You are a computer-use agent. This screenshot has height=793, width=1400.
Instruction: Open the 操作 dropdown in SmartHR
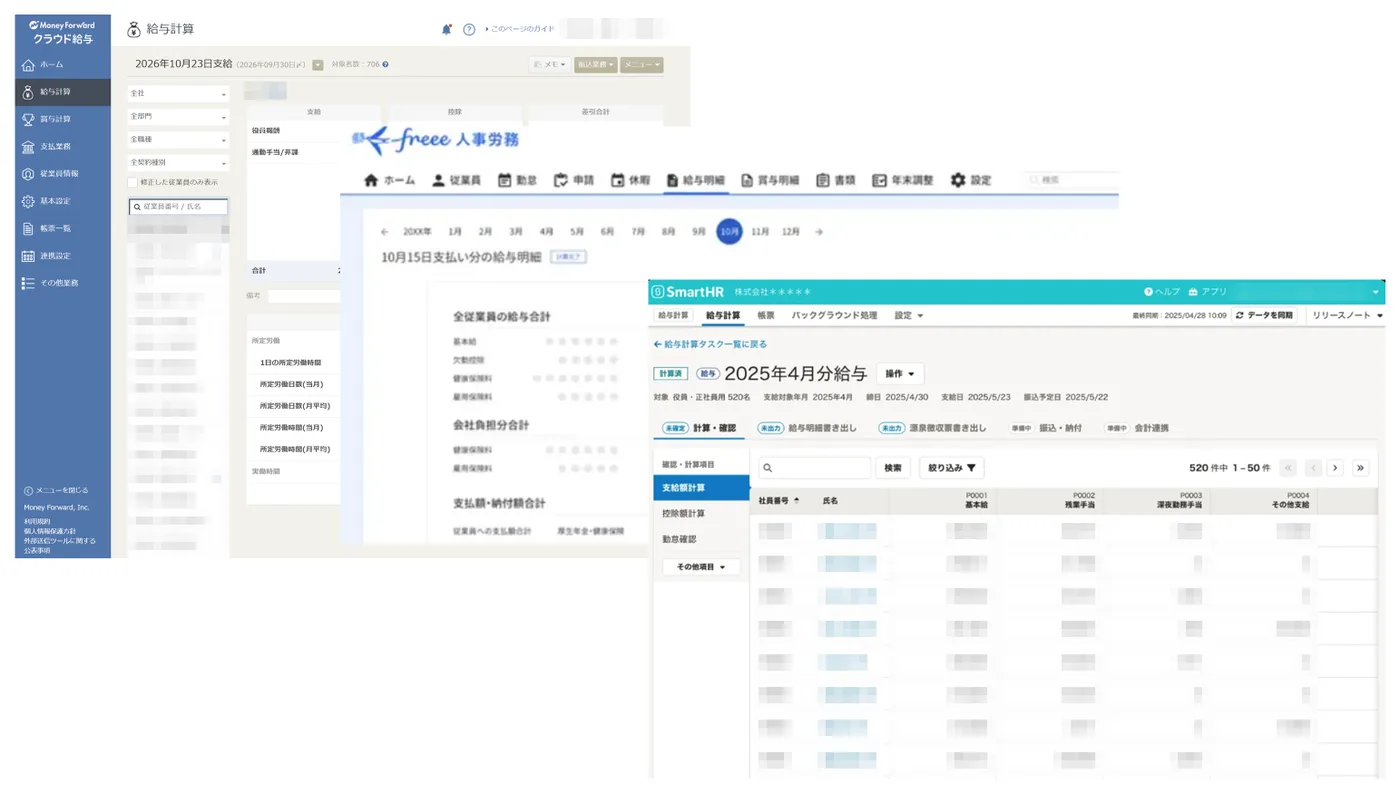(x=900, y=373)
